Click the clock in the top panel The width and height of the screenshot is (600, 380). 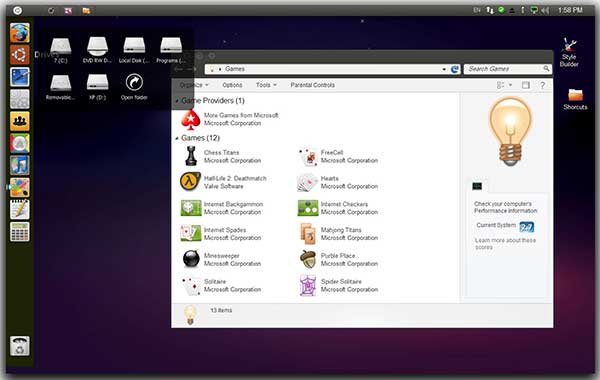(x=570, y=10)
